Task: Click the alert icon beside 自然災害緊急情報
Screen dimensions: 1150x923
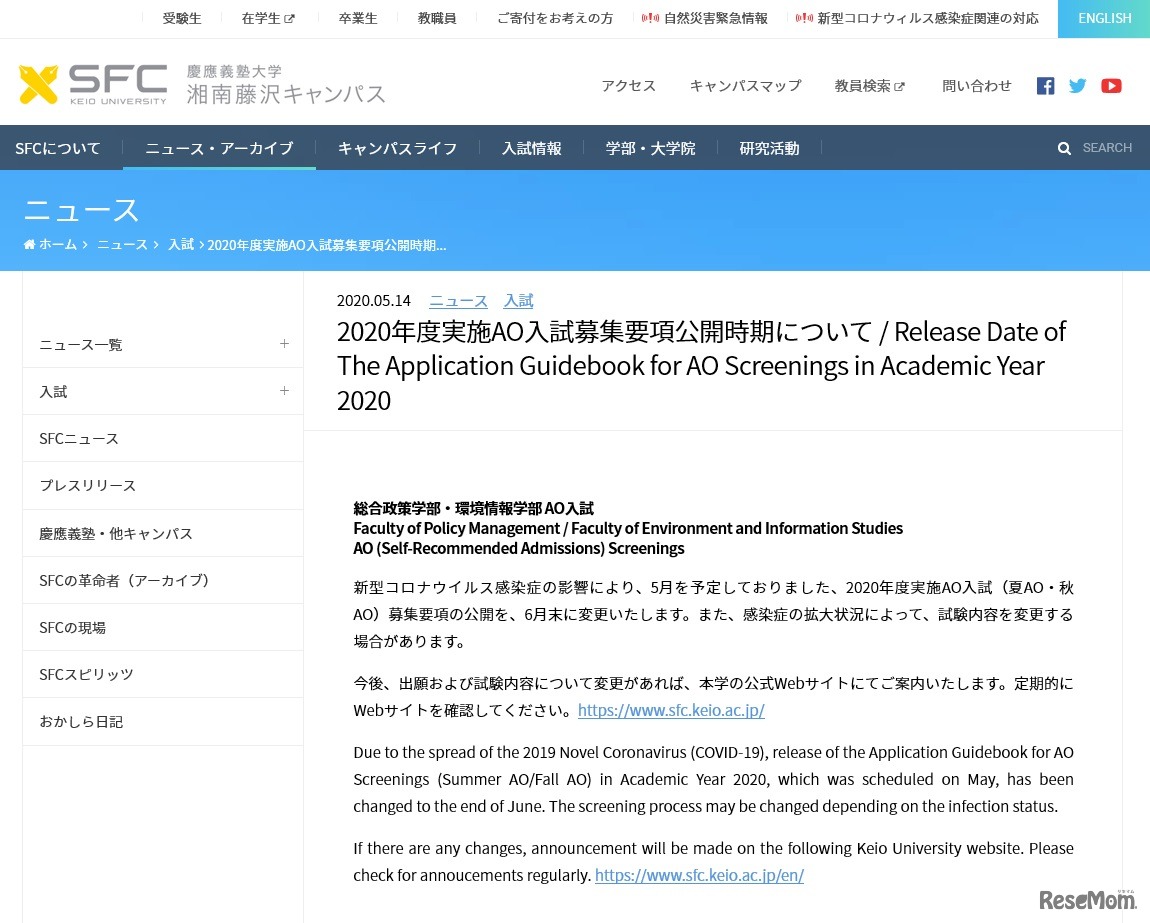Action: [650, 17]
